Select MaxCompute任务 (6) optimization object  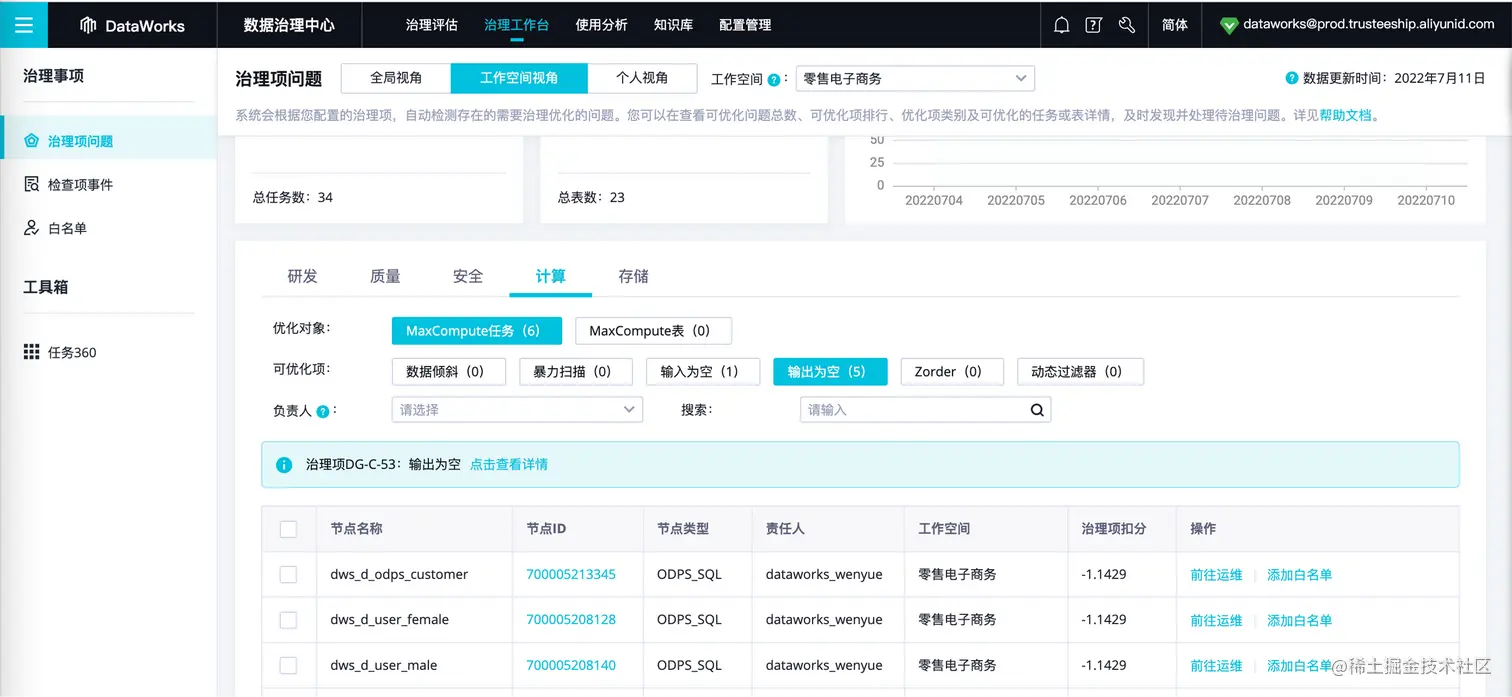[x=477, y=331]
